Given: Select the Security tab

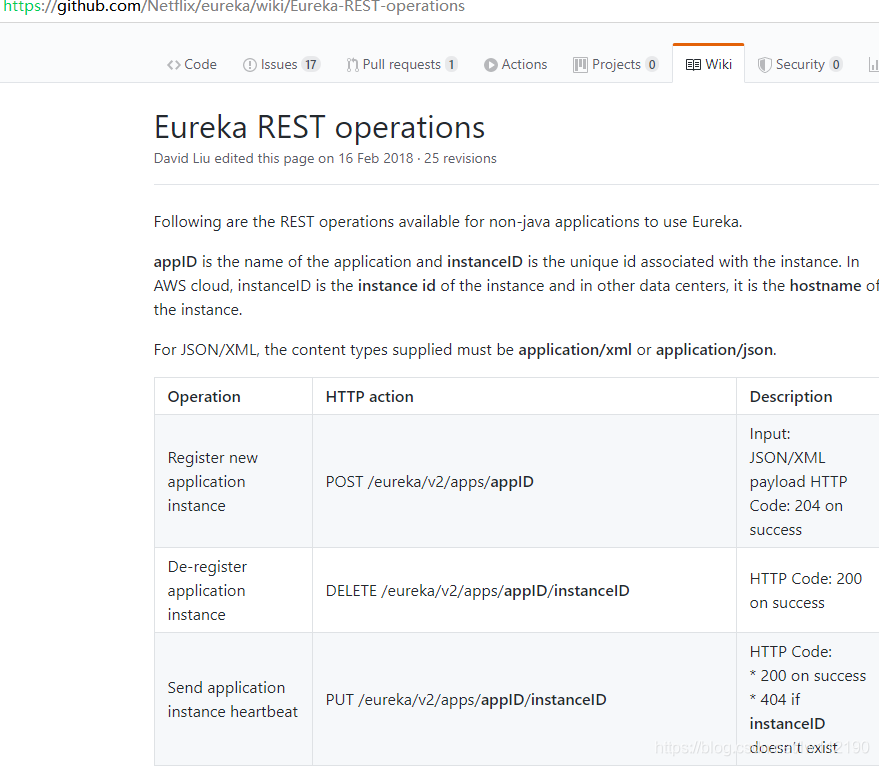Looking at the screenshot, I should click(x=799, y=65).
